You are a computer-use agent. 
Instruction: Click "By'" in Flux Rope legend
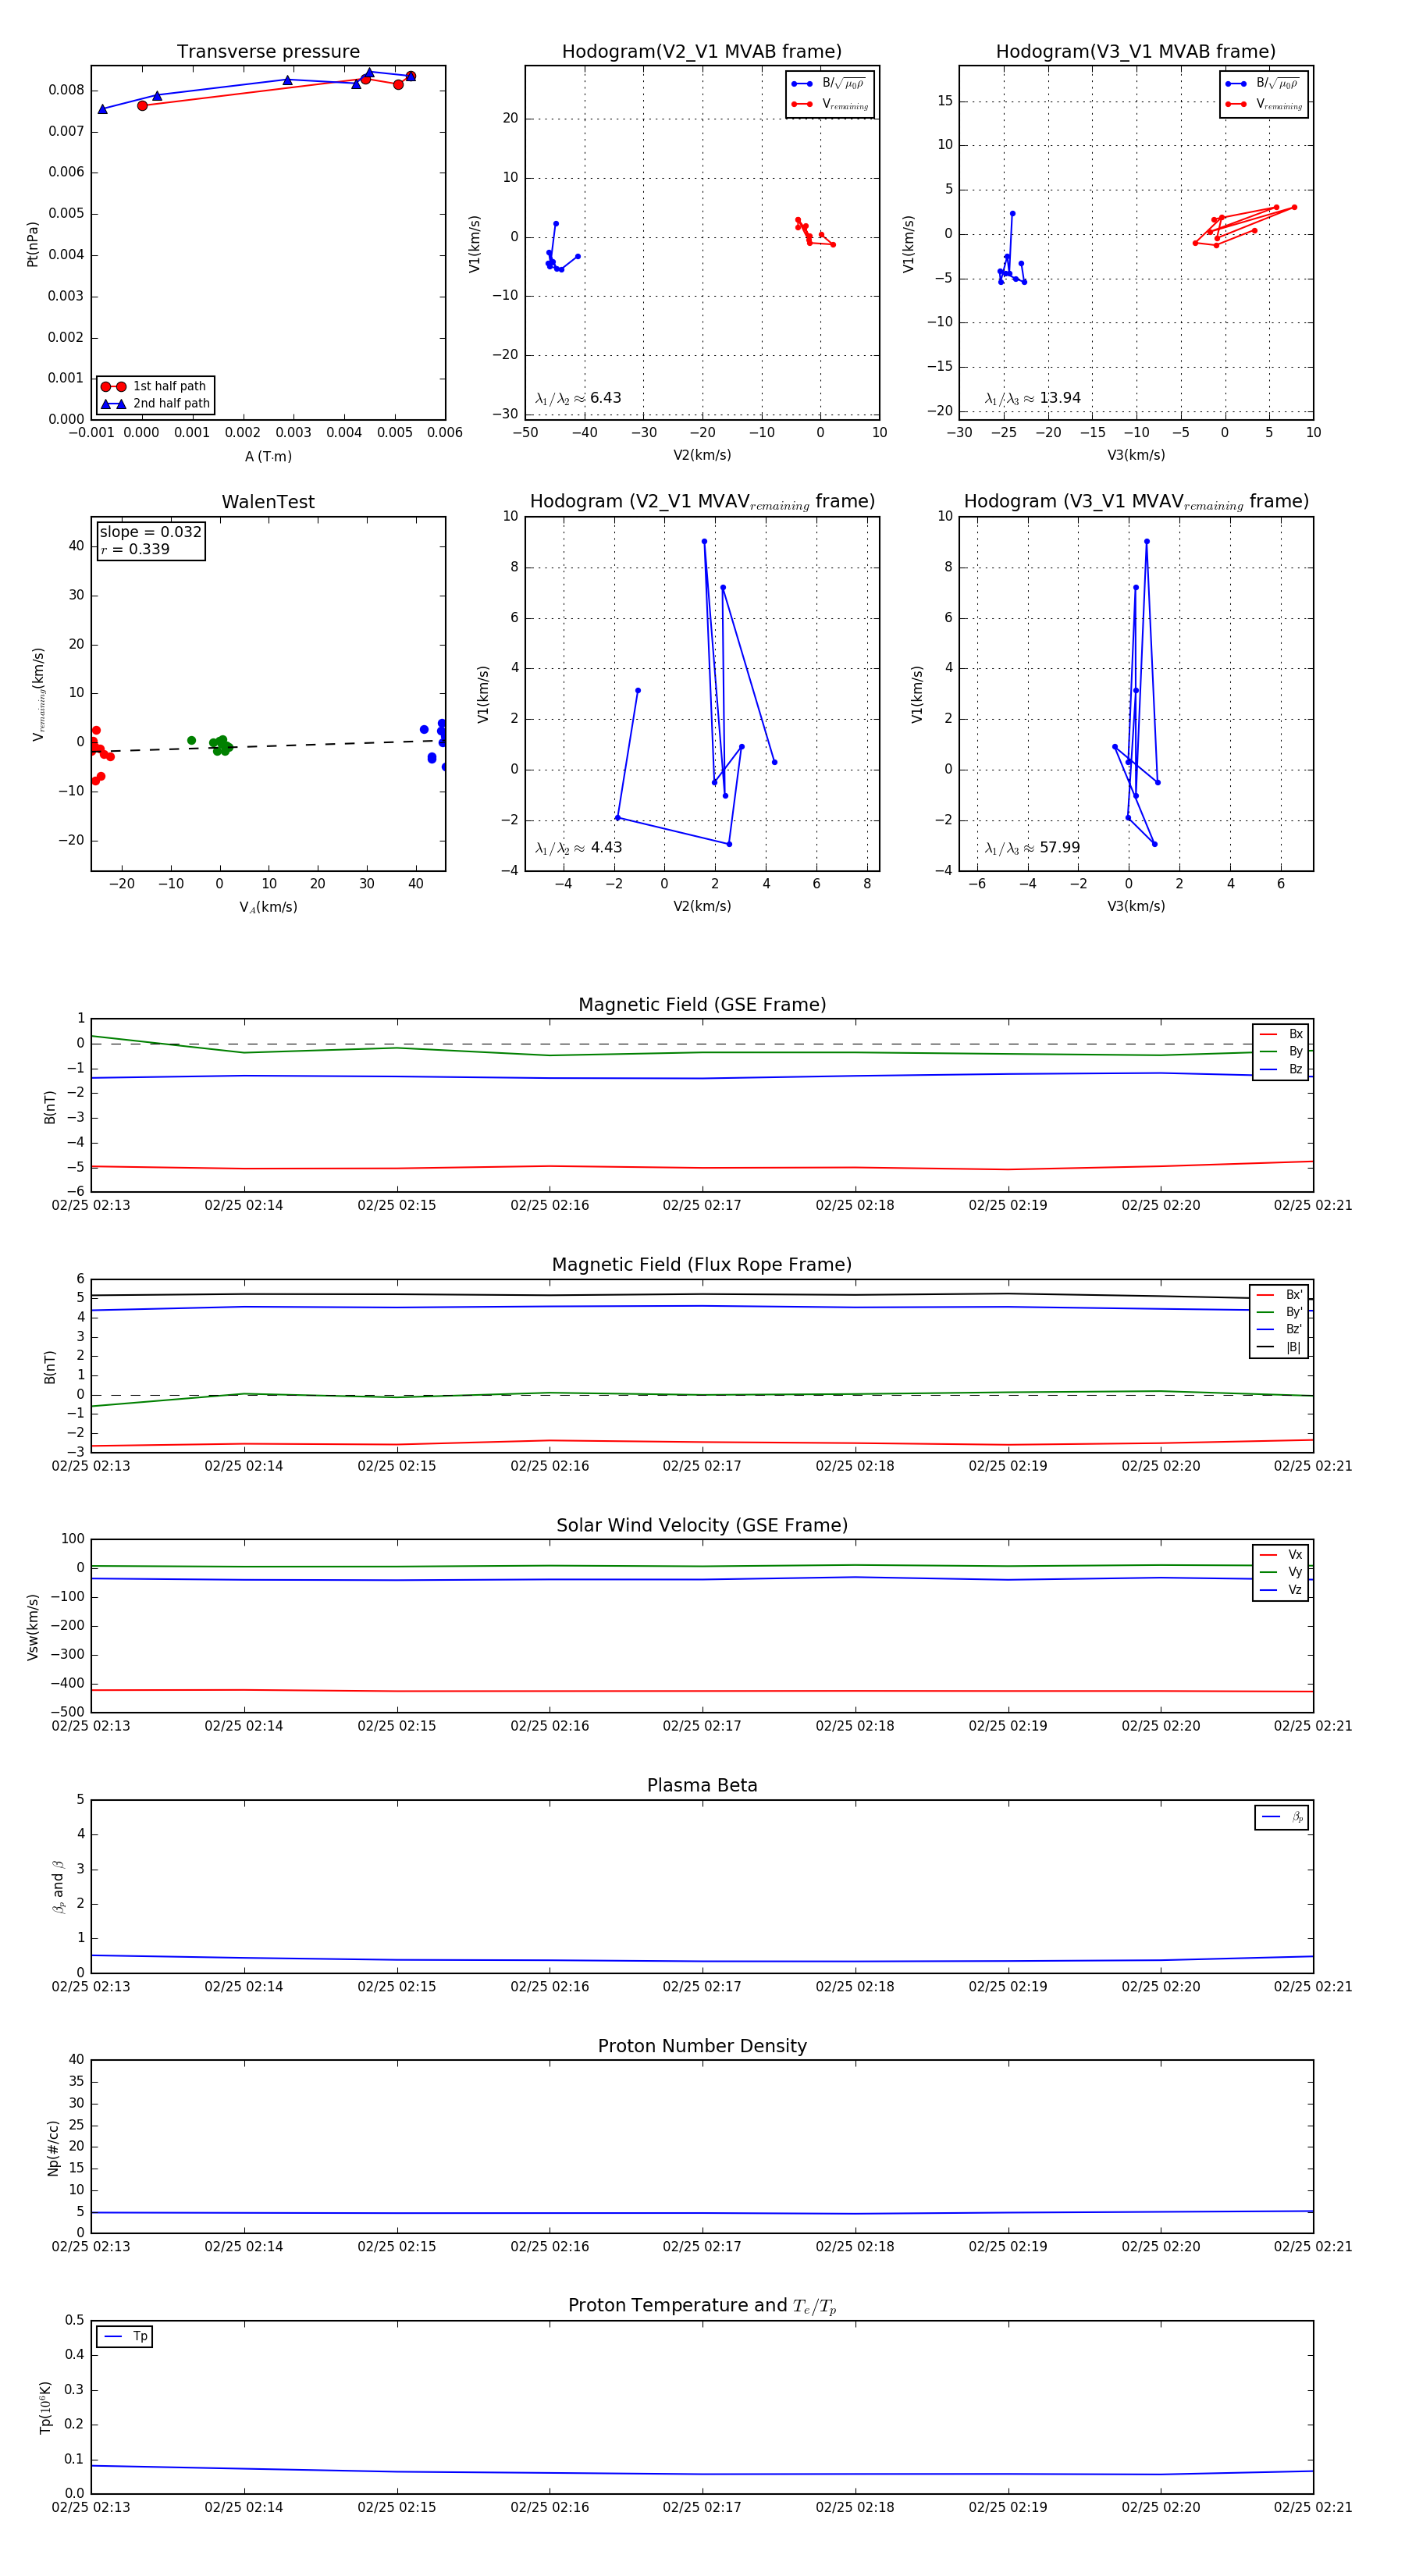click(x=1279, y=1312)
